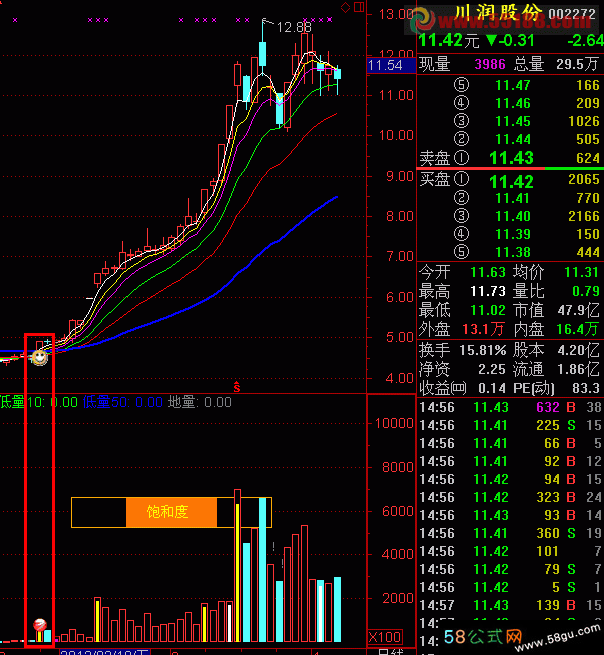Click the split-window square icon above the chart
This screenshot has width=604, height=655.
pyautogui.click(x=359, y=7)
